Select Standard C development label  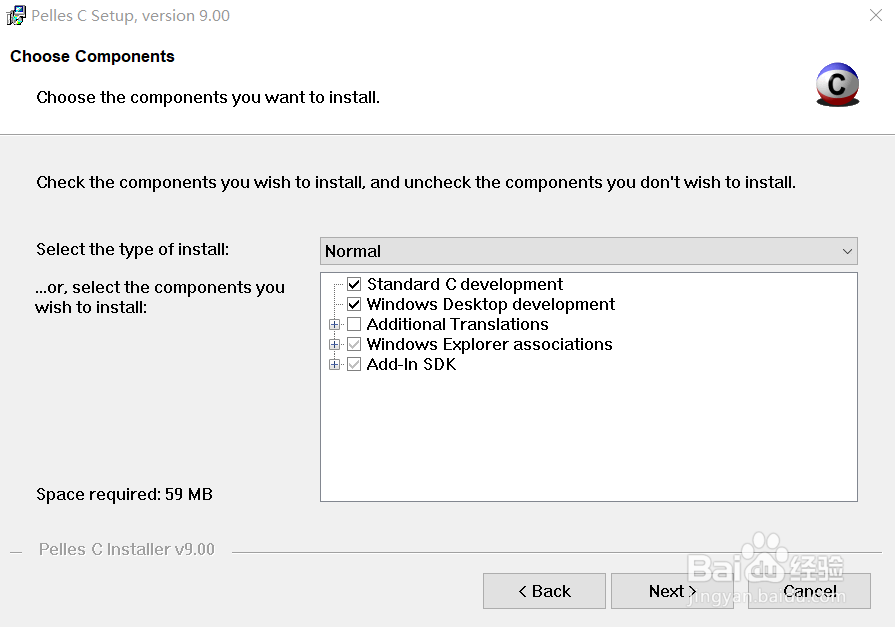click(465, 285)
